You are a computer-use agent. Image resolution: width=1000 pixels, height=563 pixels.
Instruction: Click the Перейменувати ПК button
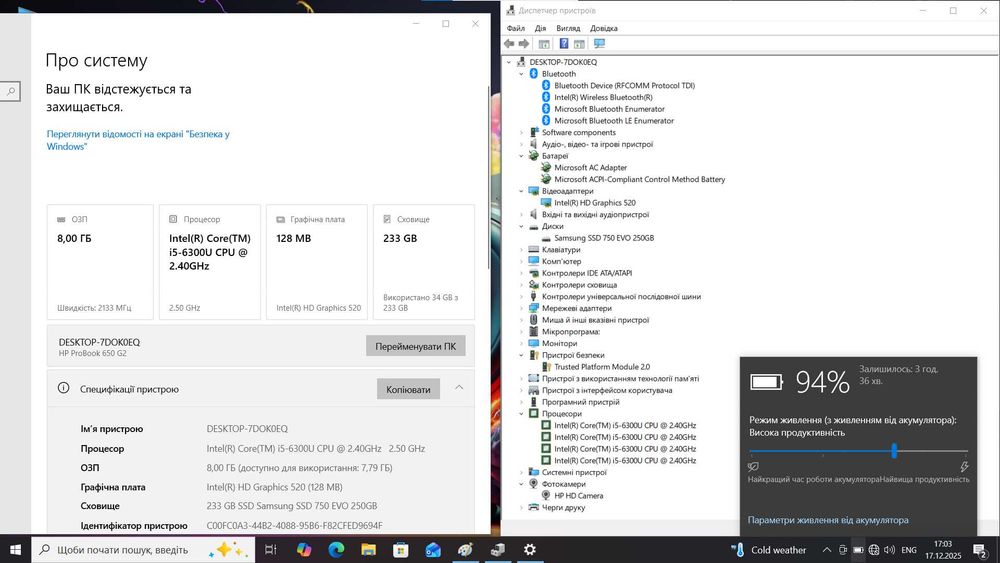(x=416, y=346)
